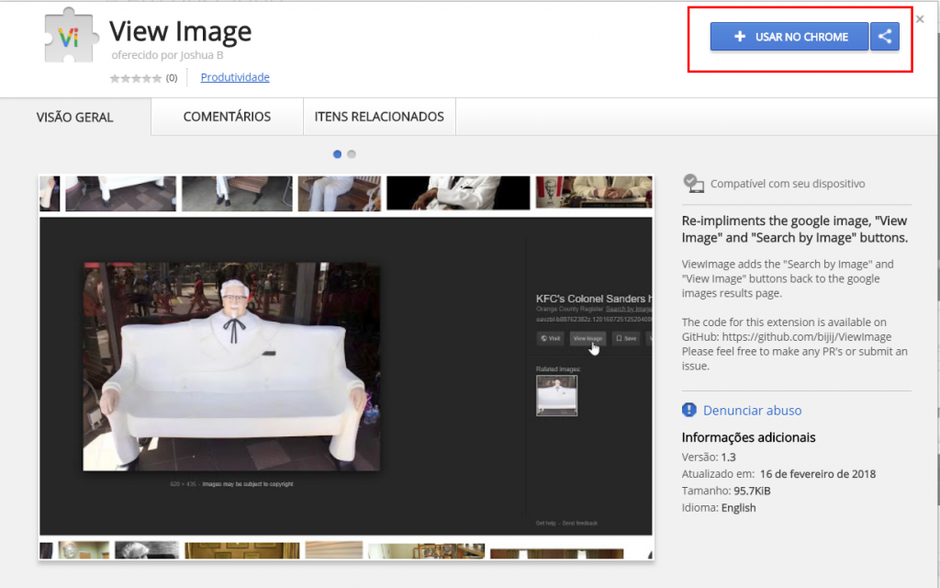940x588 pixels.
Task: Click the View Image extension title
Action: click(x=180, y=31)
